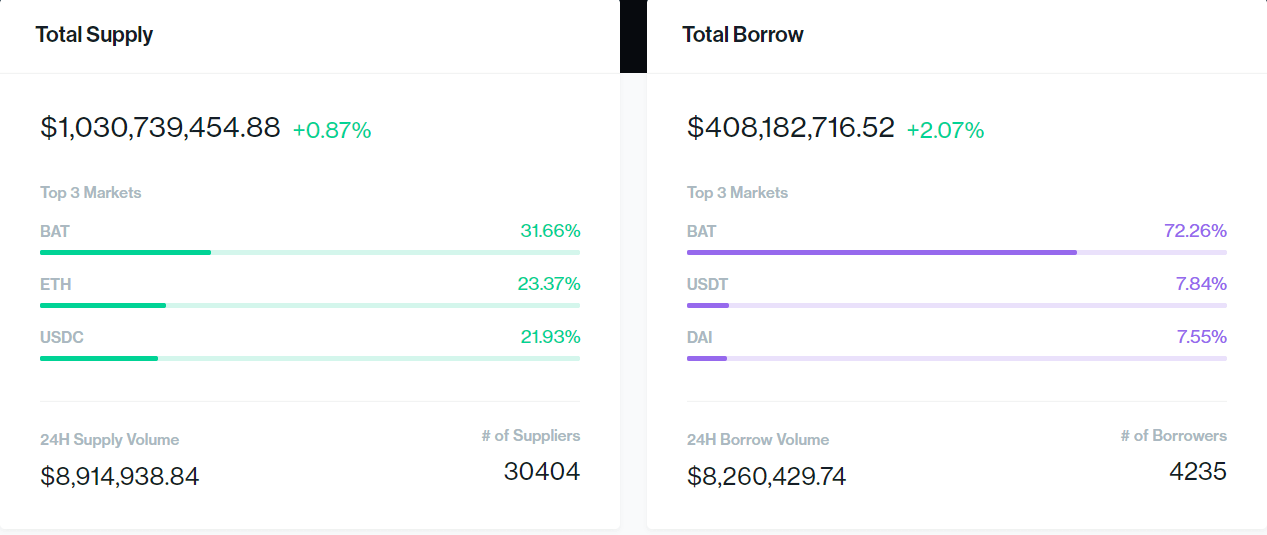Click the Total Supply heading
Image resolution: width=1267 pixels, height=535 pixels.
[94, 35]
